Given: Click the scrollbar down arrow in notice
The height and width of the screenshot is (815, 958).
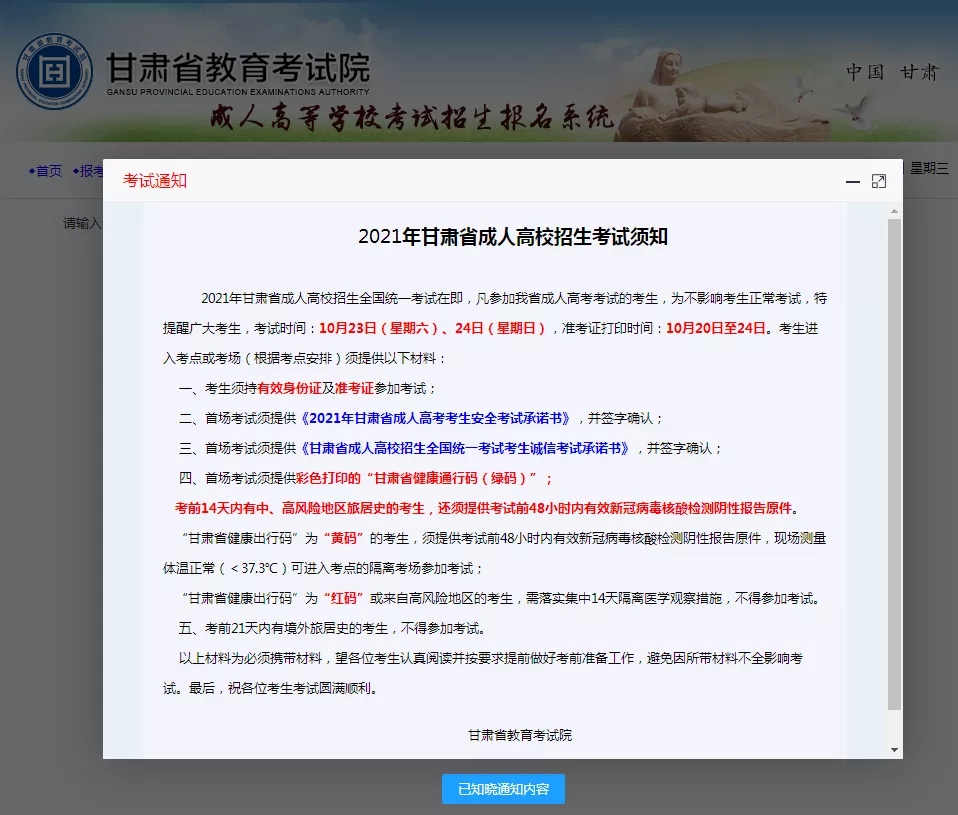Looking at the screenshot, I should click(894, 750).
